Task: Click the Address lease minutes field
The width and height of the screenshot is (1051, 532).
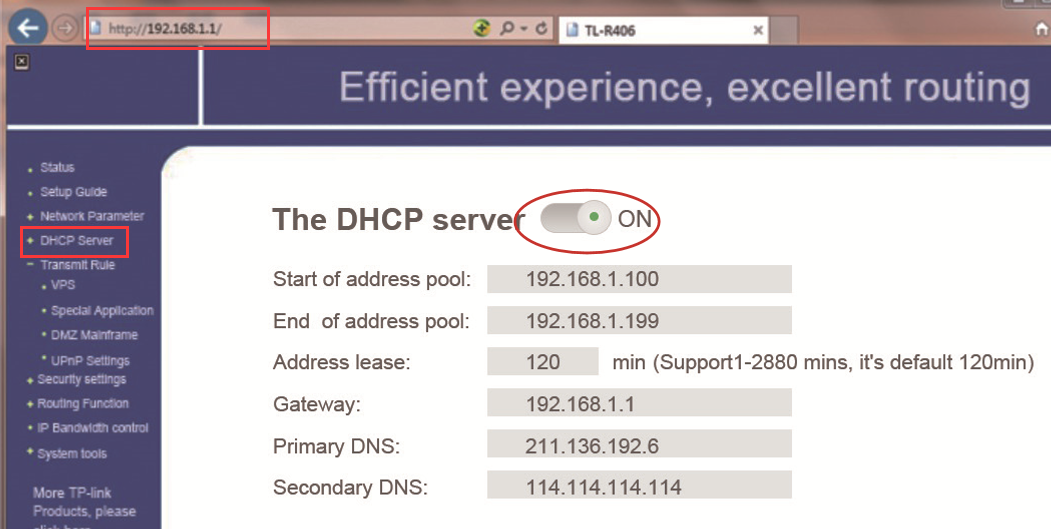Action: coord(543,362)
